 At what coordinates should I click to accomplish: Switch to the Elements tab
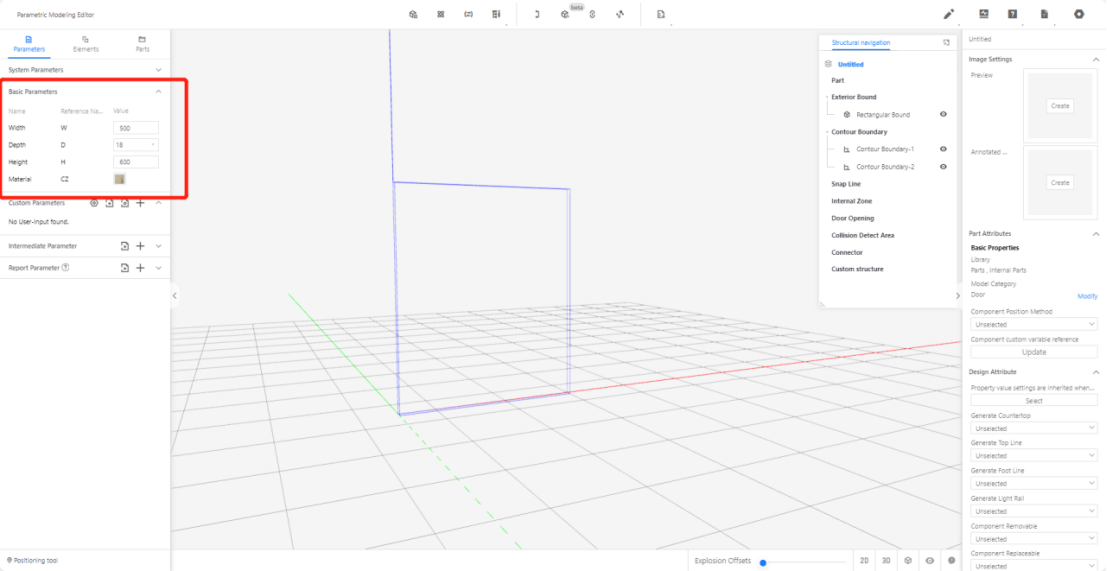click(86, 43)
